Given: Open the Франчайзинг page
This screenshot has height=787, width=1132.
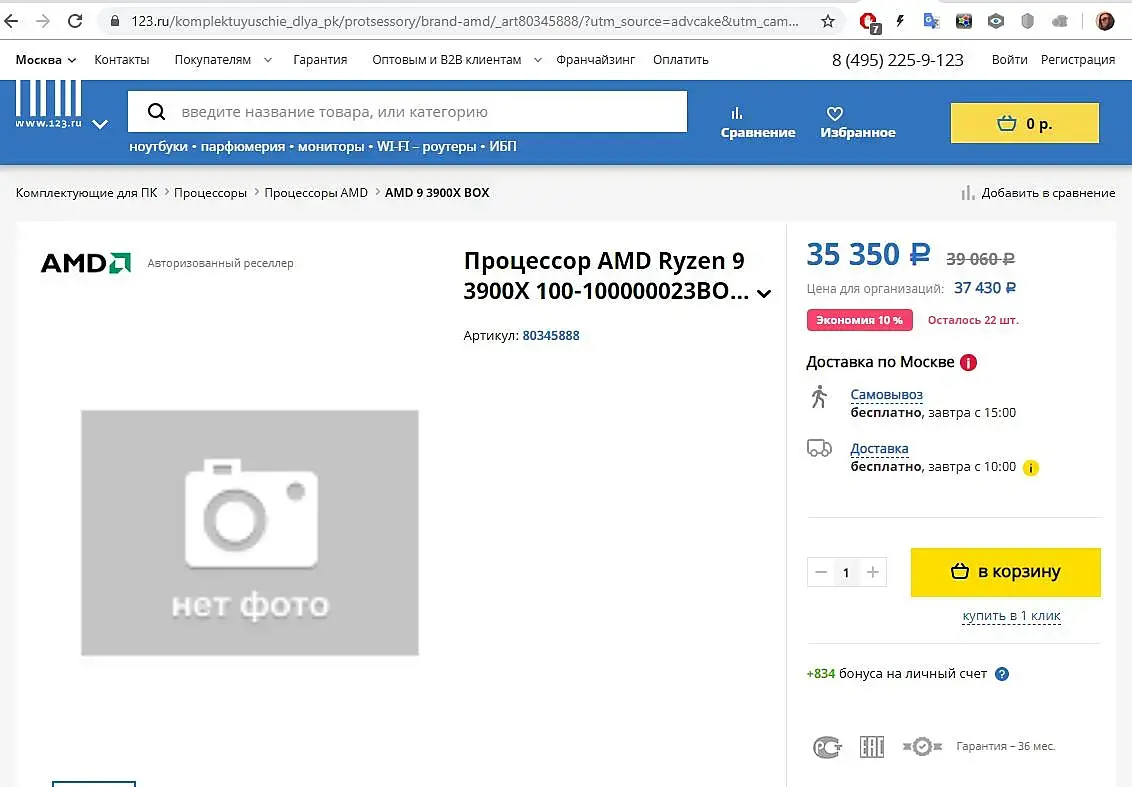Looking at the screenshot, I should 596,60.
